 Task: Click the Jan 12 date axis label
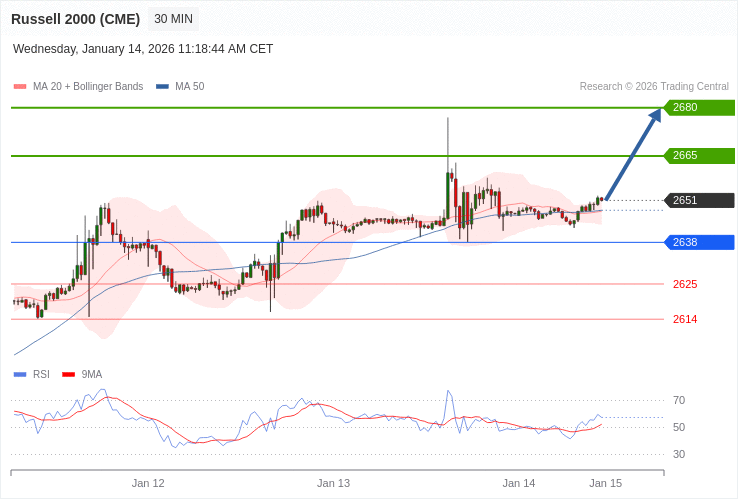148,484
